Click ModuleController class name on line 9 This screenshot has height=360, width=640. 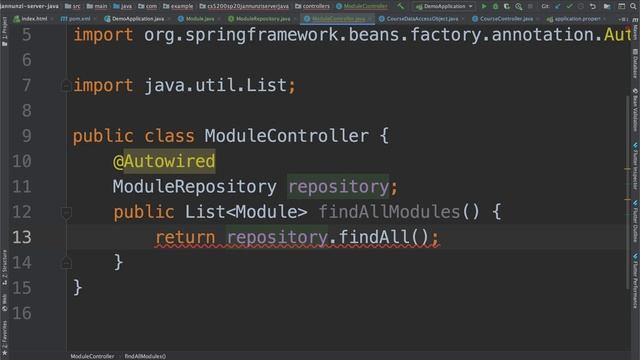pos(287,136)
